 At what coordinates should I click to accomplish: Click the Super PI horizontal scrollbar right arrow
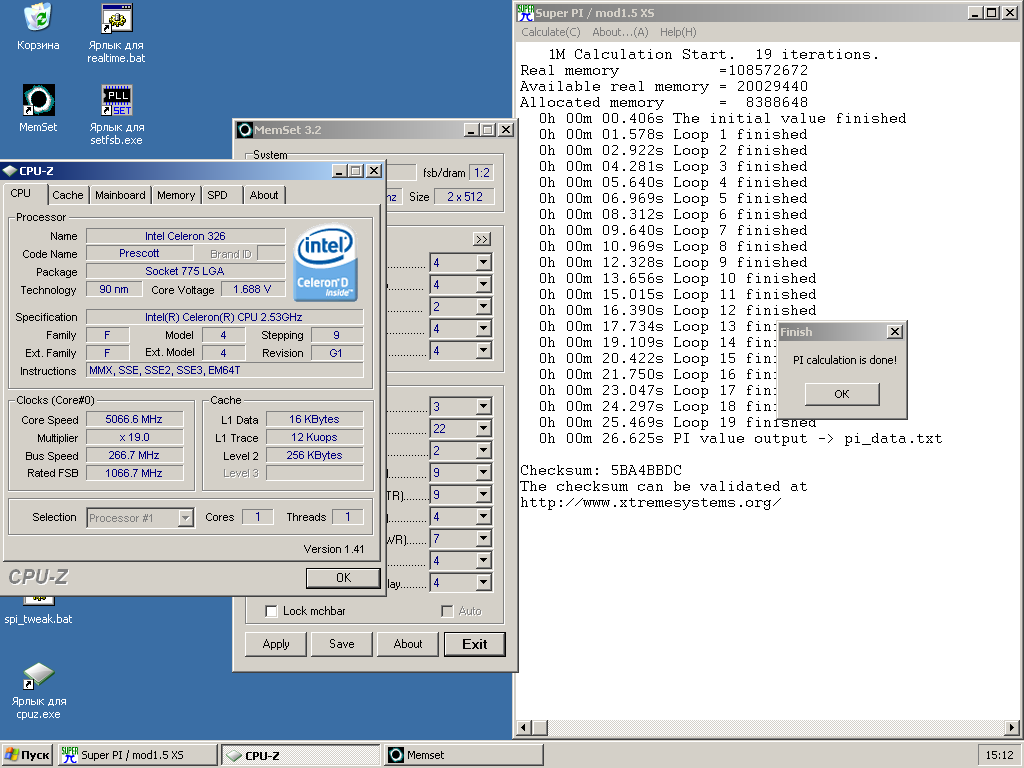click(x=1012, y=728)
